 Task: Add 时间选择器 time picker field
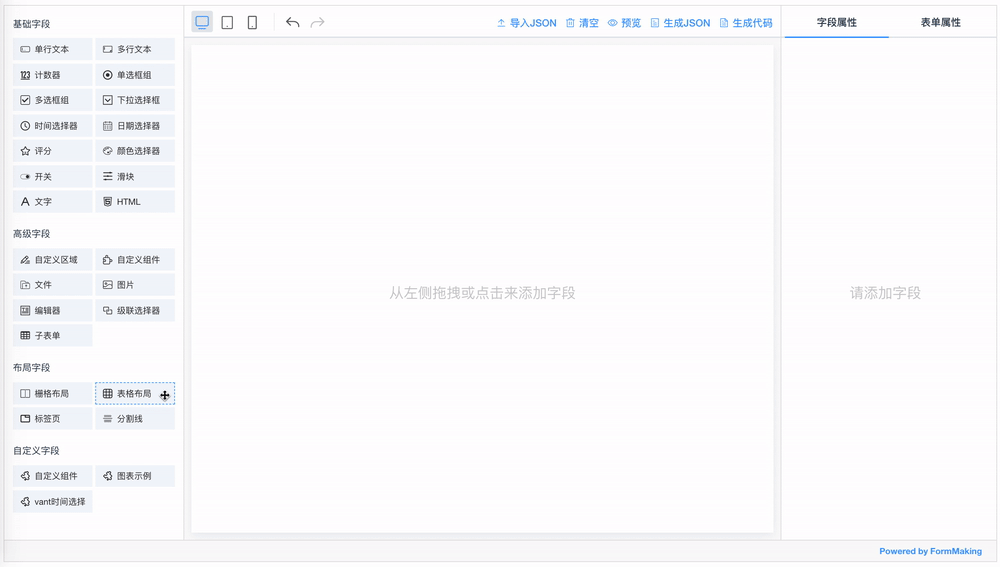(52, 126)
